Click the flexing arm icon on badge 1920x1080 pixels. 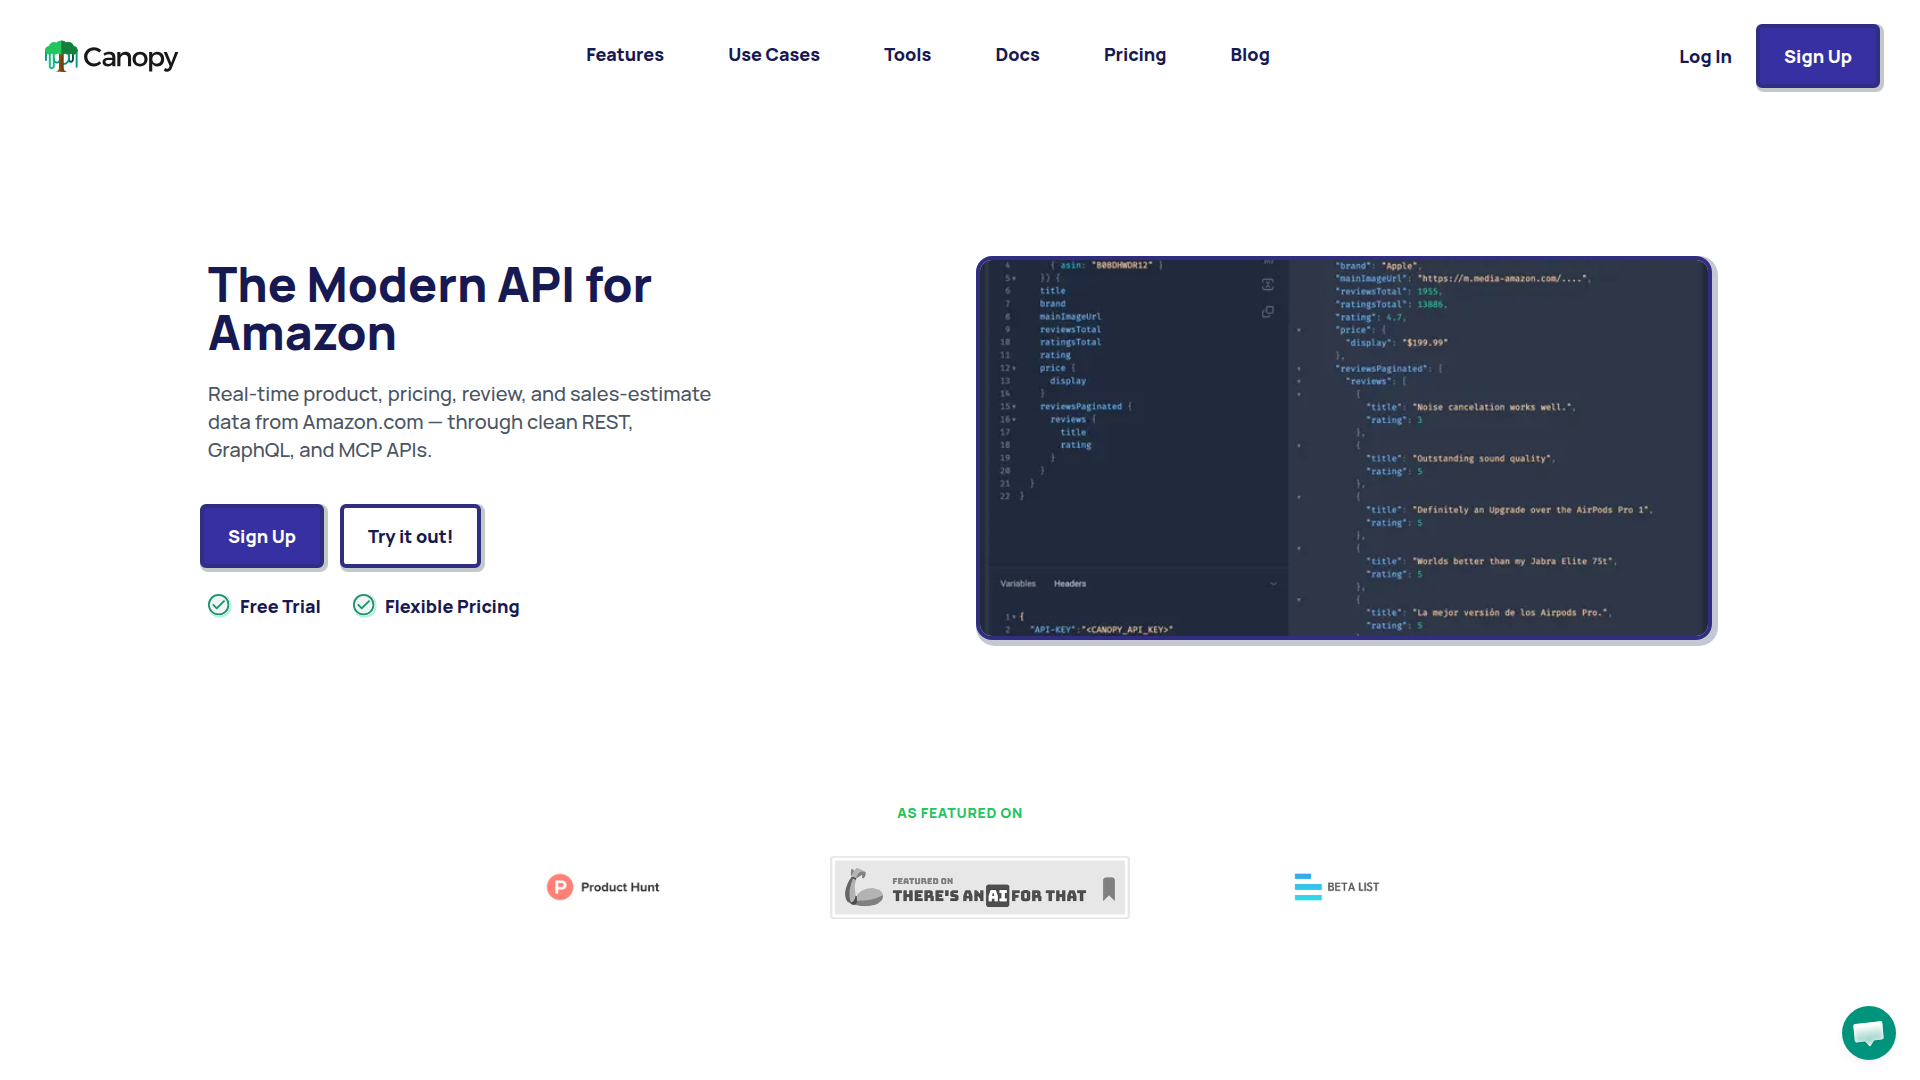pyautogui.click(x=863, y=887)
